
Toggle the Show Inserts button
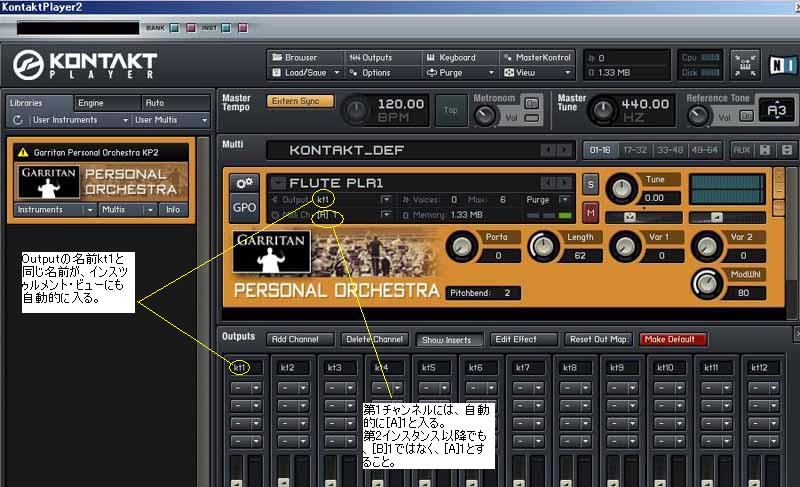pyautogui.click(x=449, y=339)
